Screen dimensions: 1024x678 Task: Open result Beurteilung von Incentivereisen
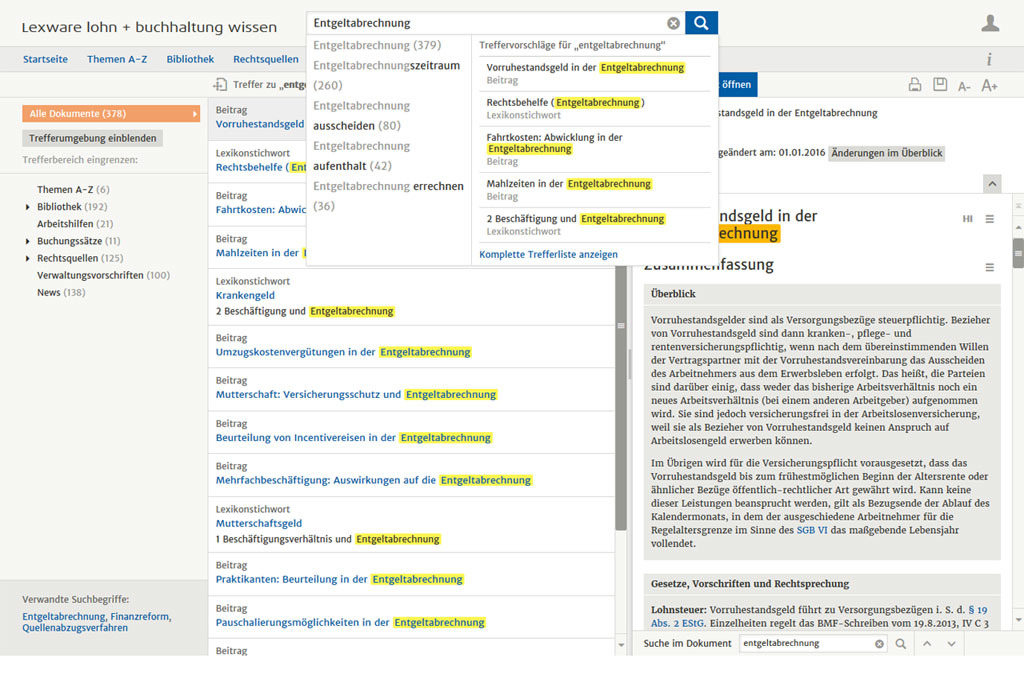[x=354, y=438]
